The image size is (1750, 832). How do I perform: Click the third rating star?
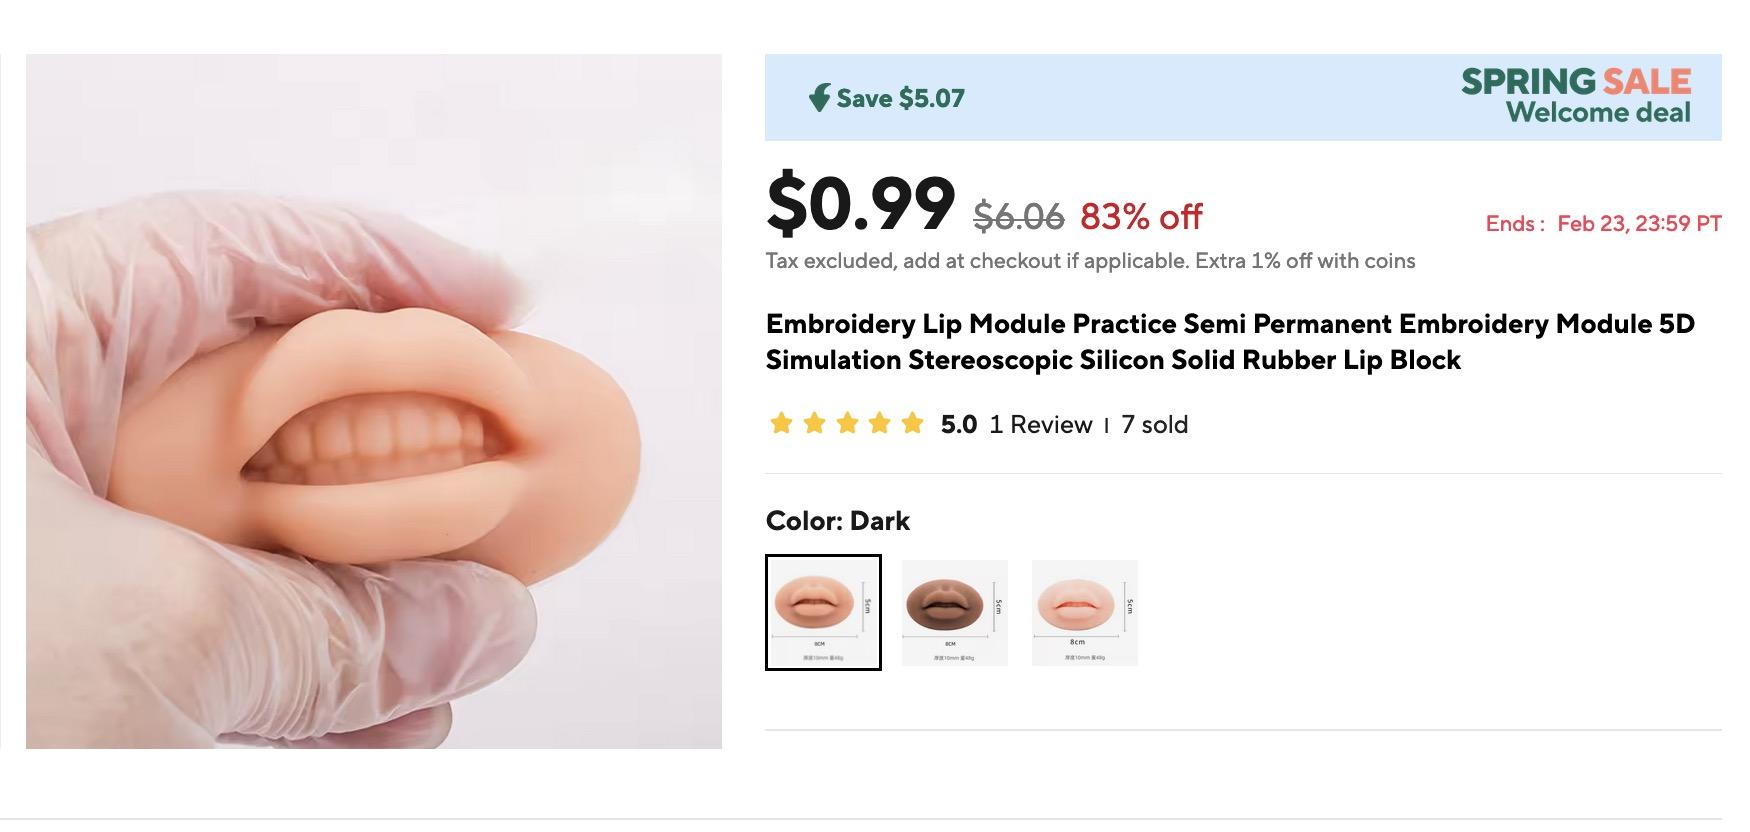coord(847,424)
